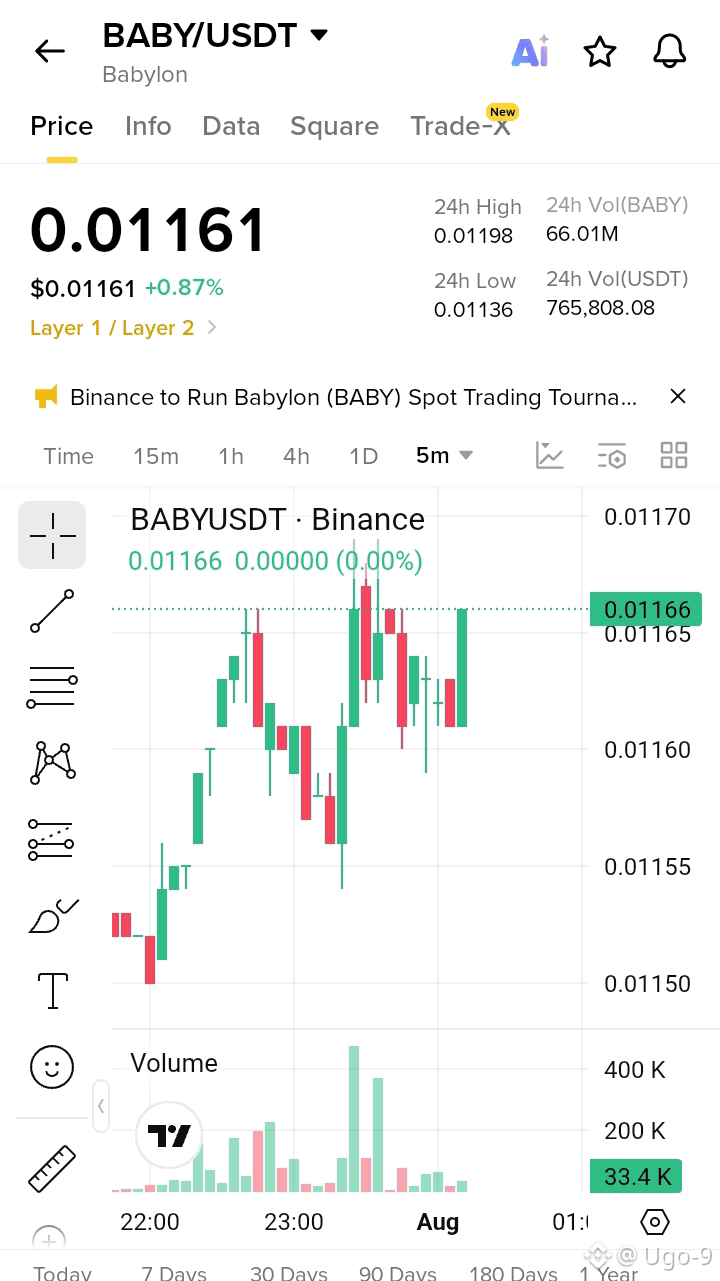This screenshot has height=1281, width=720.
Task: Click the volume value label 33.4 K
Action: (636, 1176)
